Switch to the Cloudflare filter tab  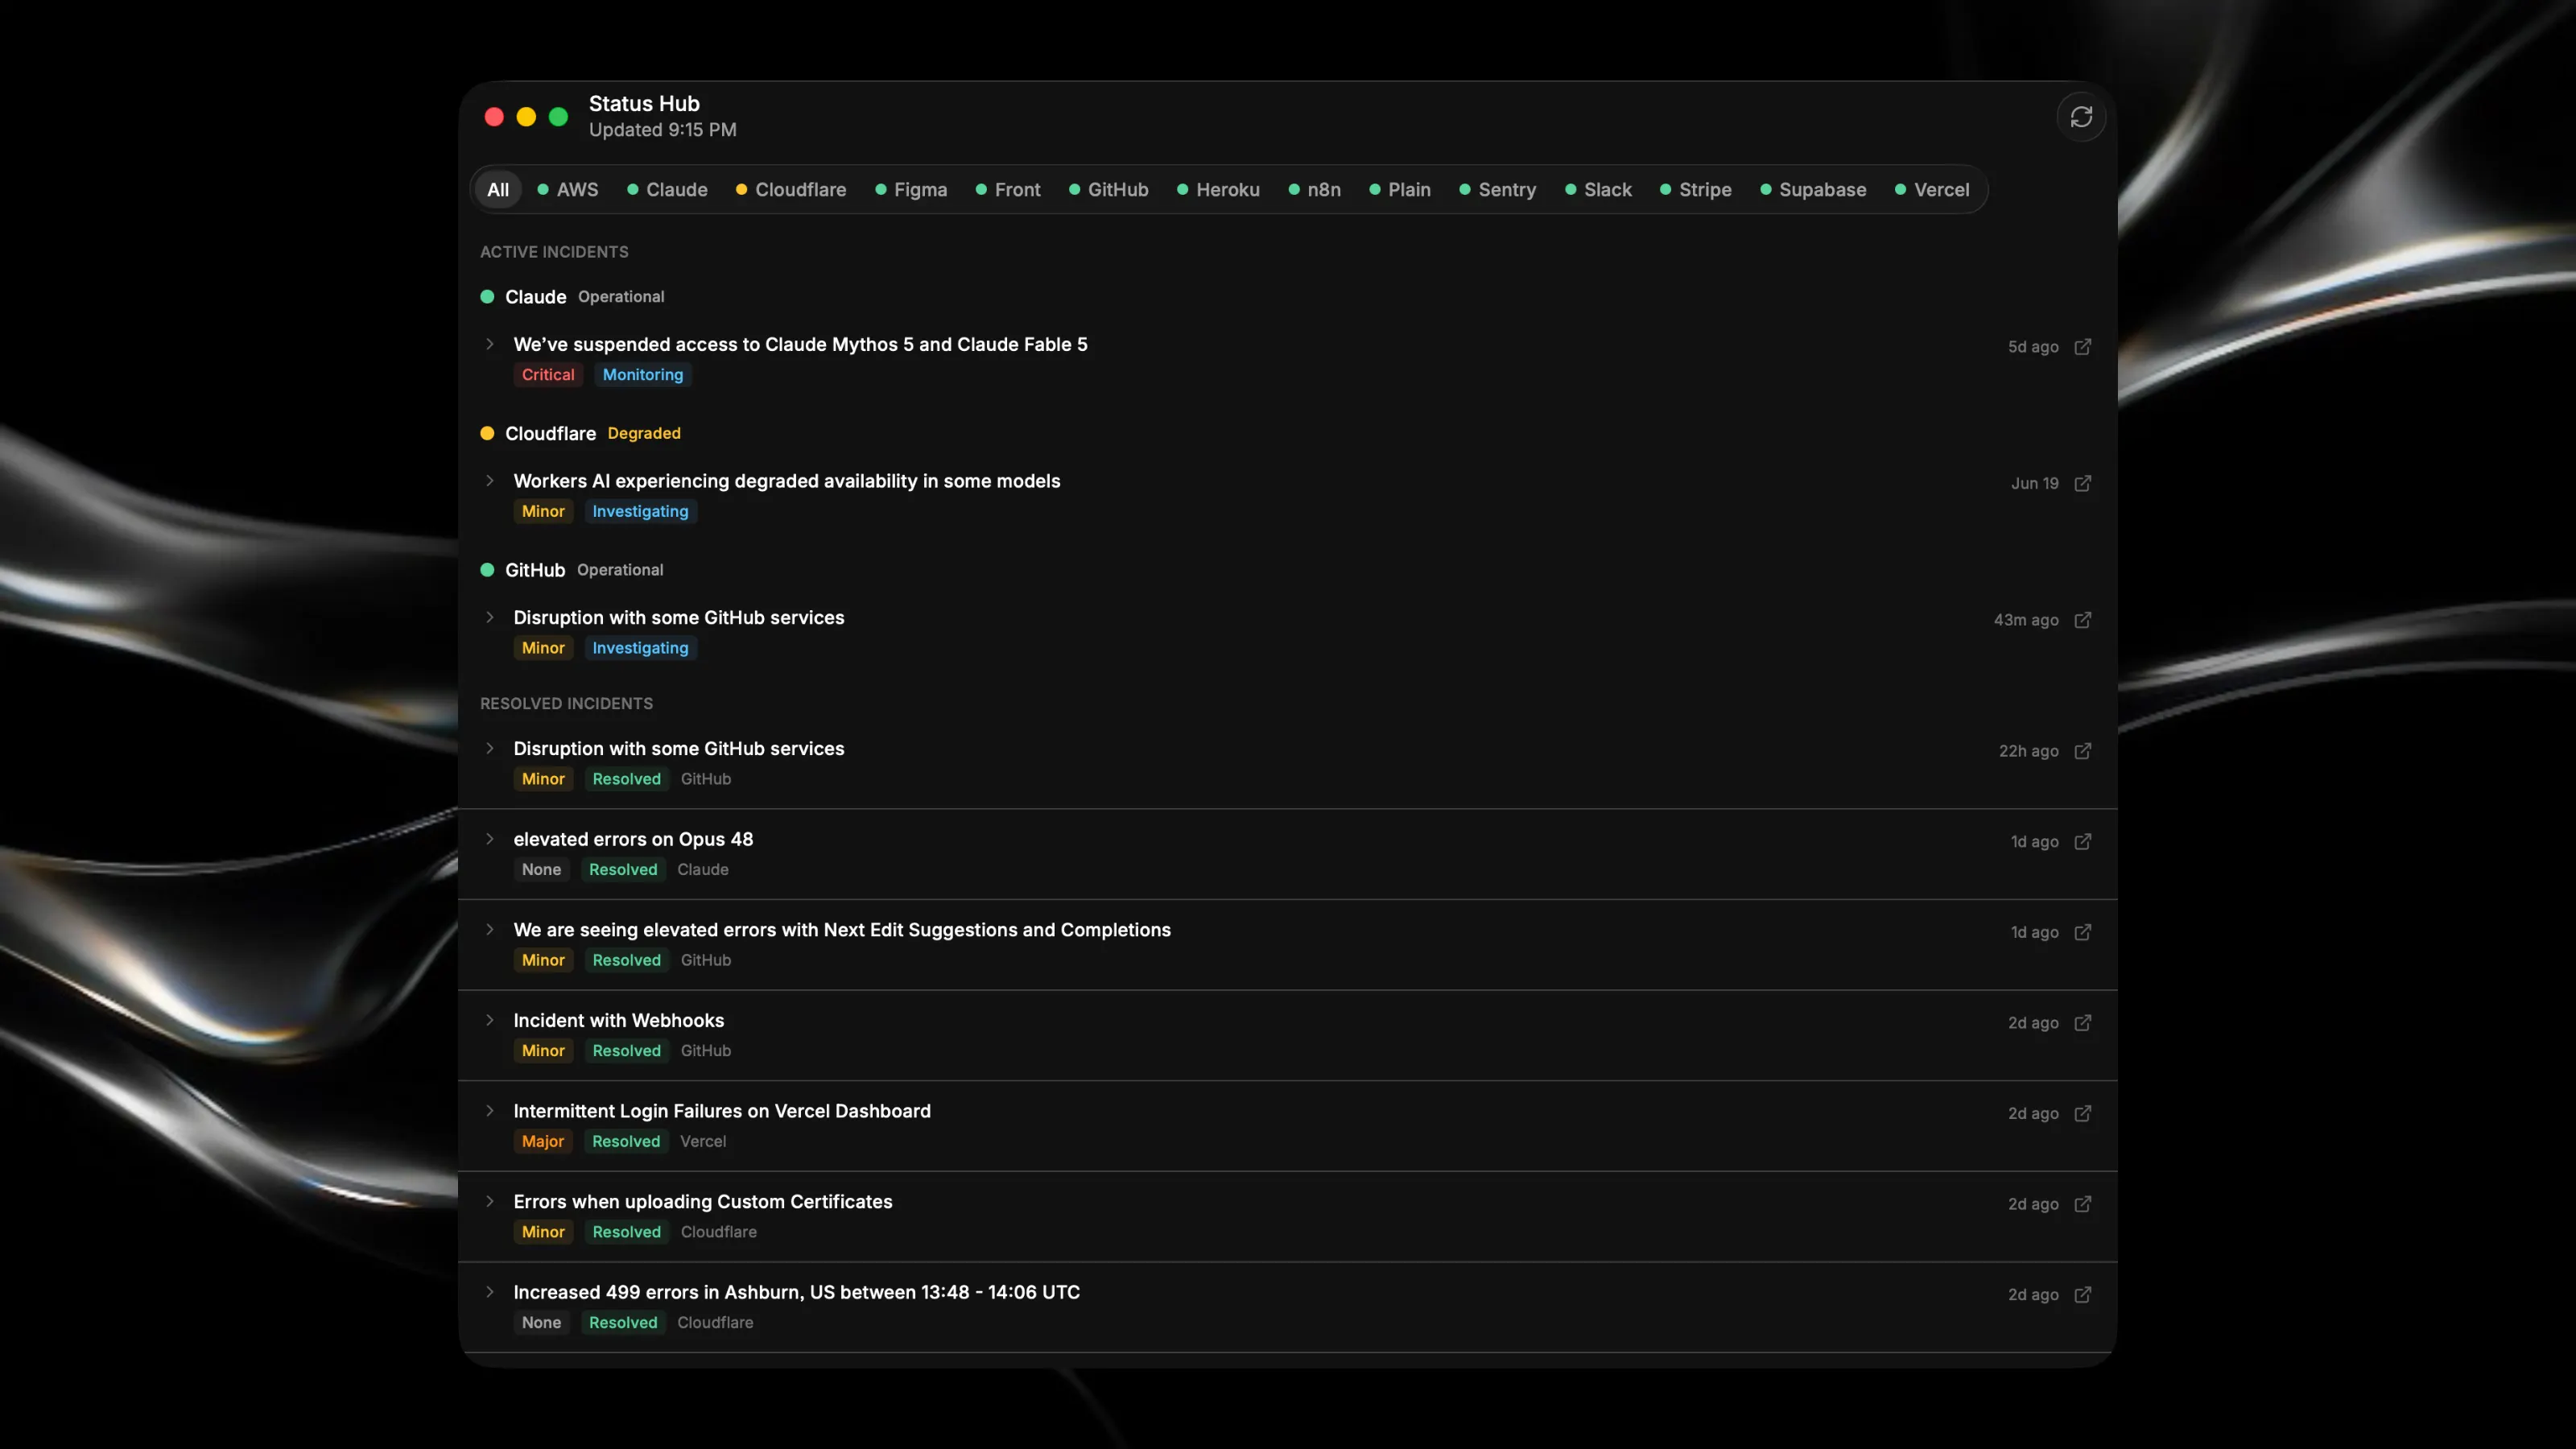(x=791, y=190)
